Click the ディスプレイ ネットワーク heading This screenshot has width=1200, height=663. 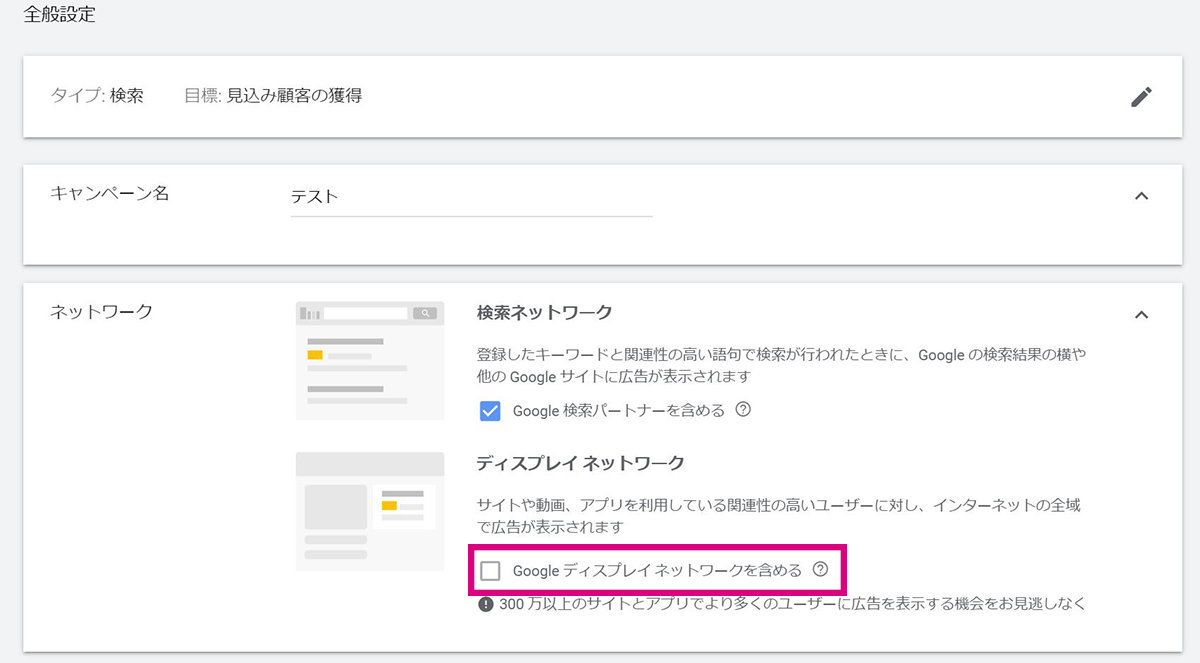[581, 462]
